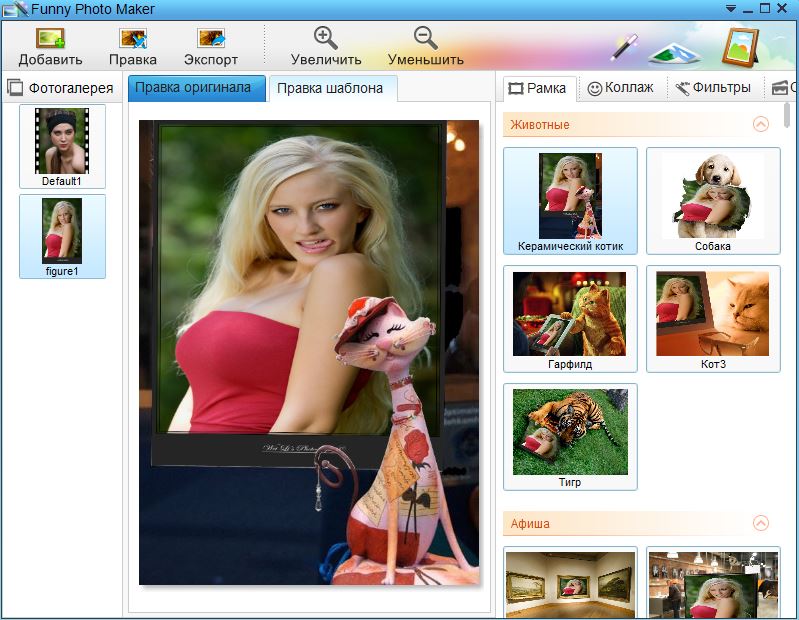Maximize the Funny Photo Maker window

tap(765, 8)
